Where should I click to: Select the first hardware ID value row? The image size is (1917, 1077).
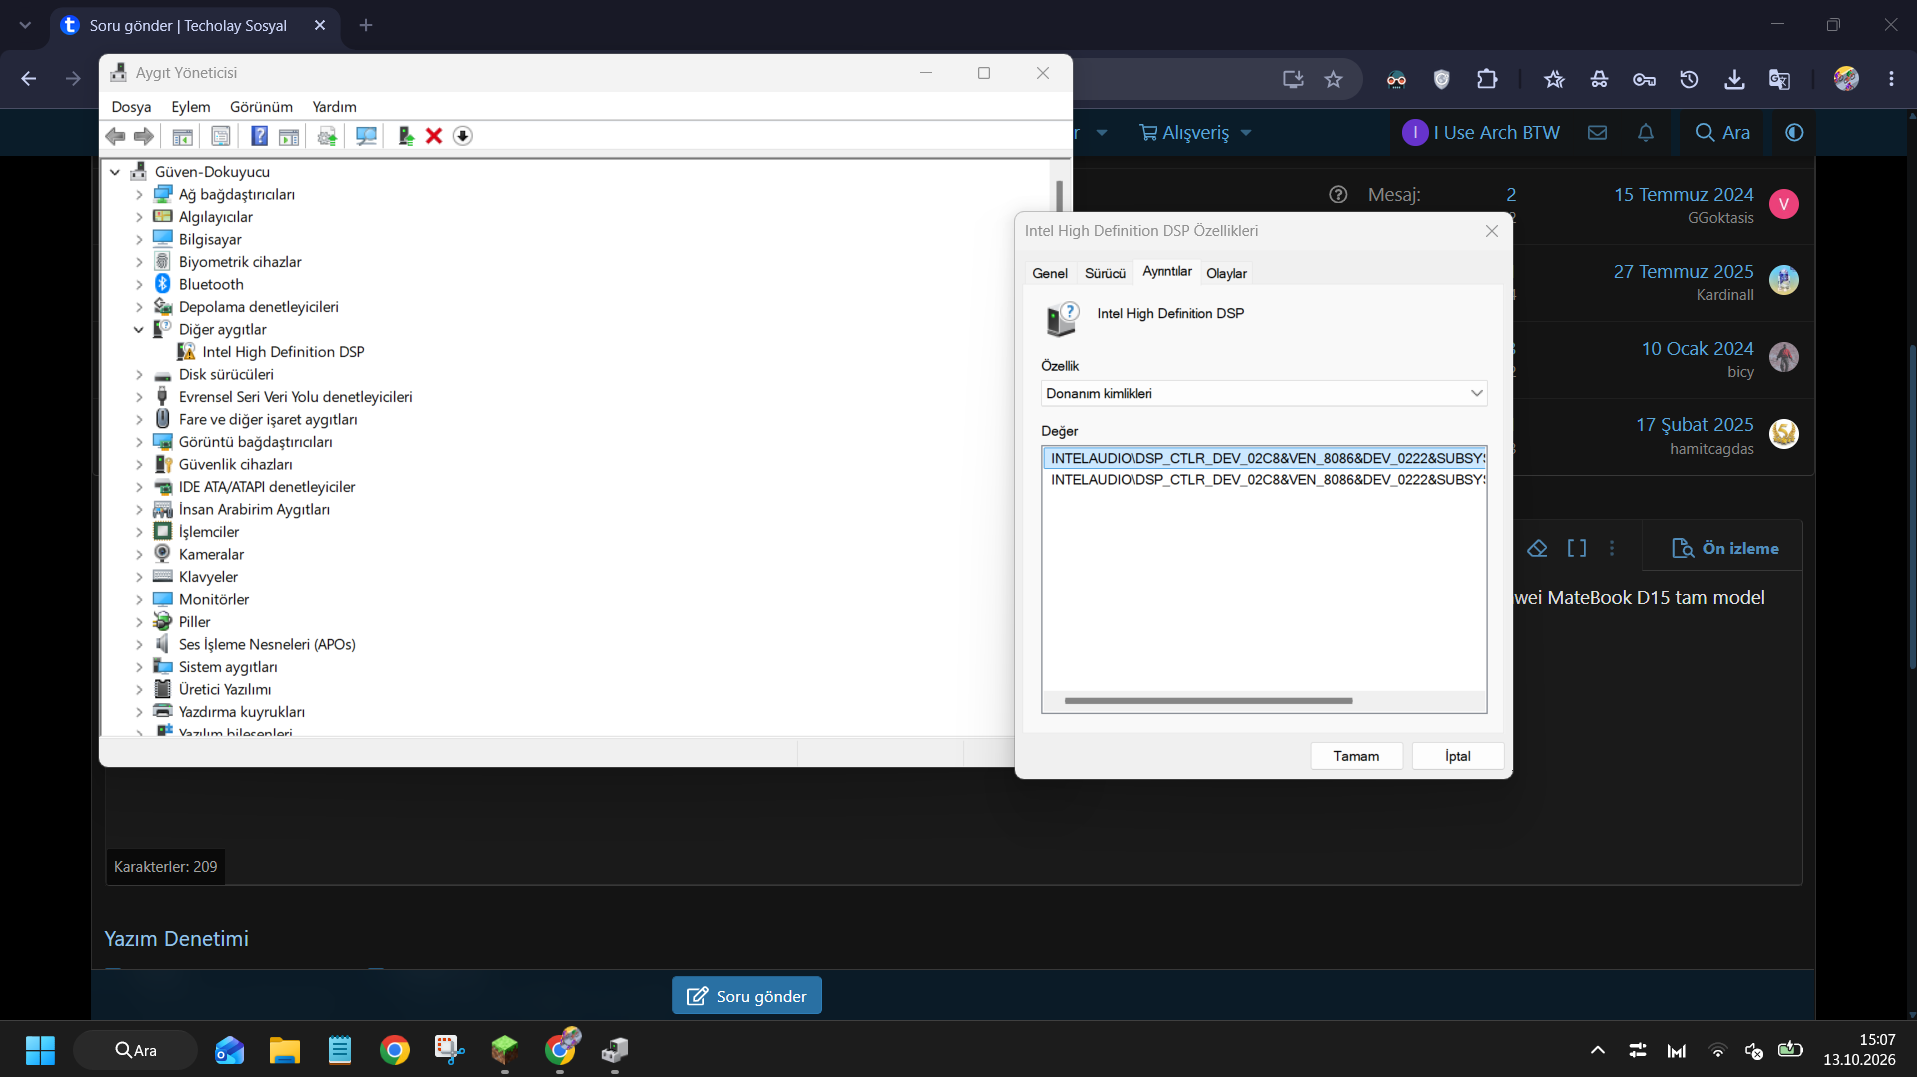1264,458
